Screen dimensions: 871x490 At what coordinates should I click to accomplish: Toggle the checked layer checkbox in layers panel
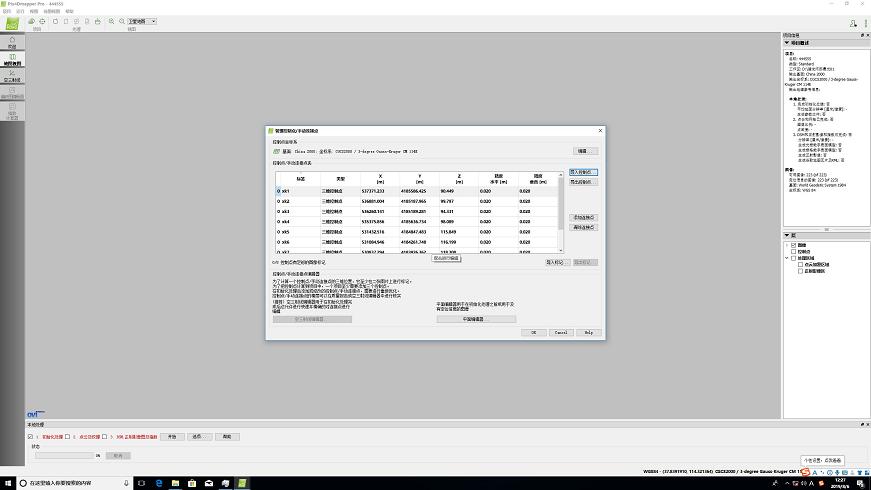click(x=794, y=244)
